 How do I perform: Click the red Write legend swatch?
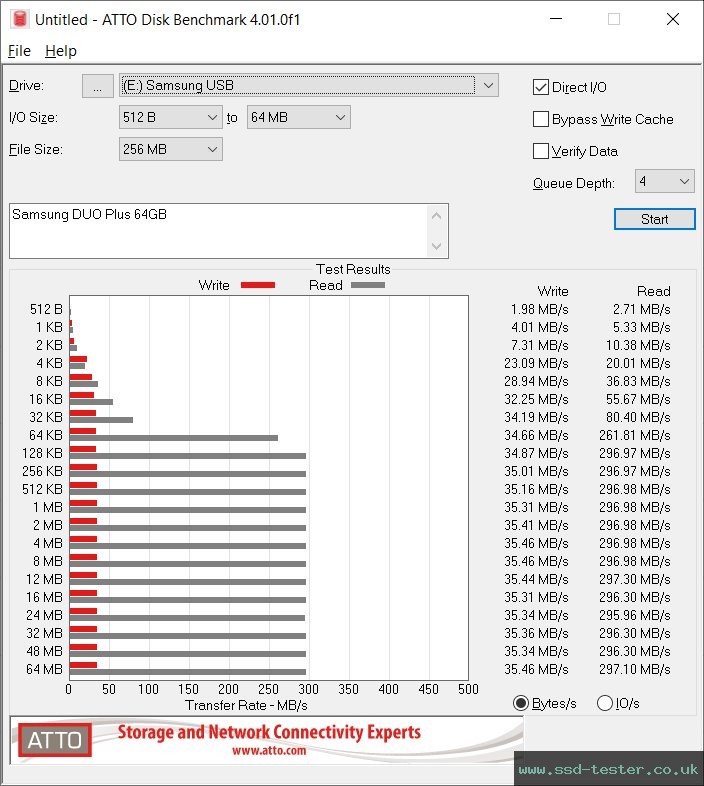point(258,285)
